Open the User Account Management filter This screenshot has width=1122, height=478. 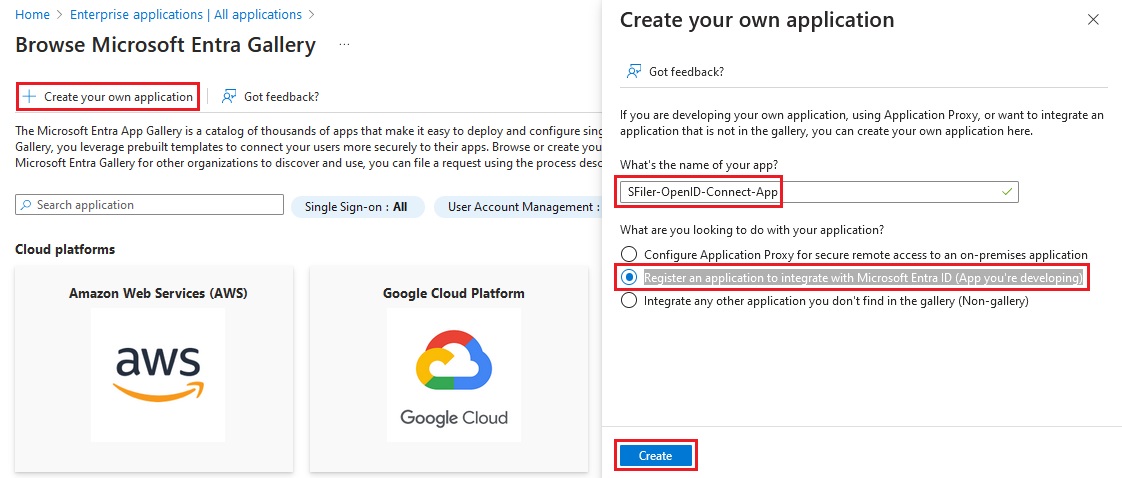519,207
